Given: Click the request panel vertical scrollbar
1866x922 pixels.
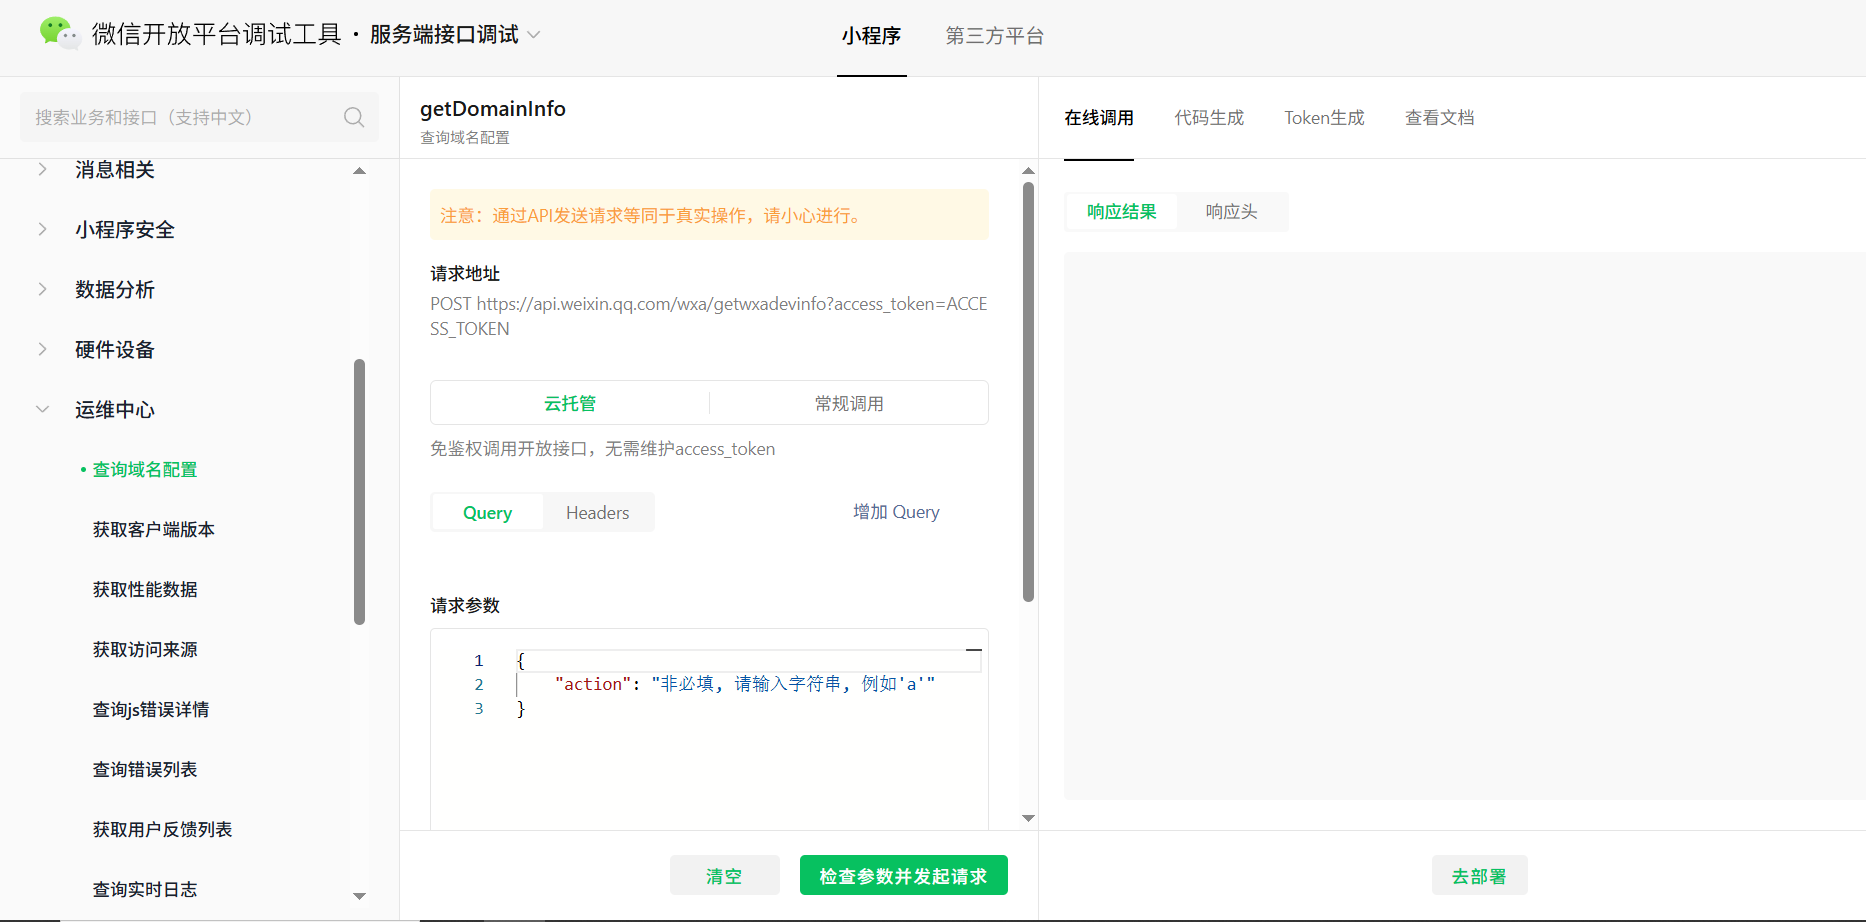Looking at the screenshot, I should click(x=1028, y=392).
